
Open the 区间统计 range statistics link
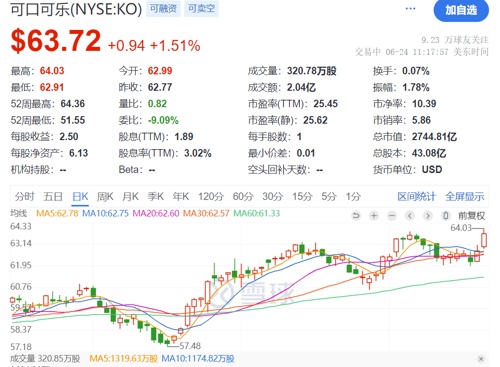click(x=416, y=197)
